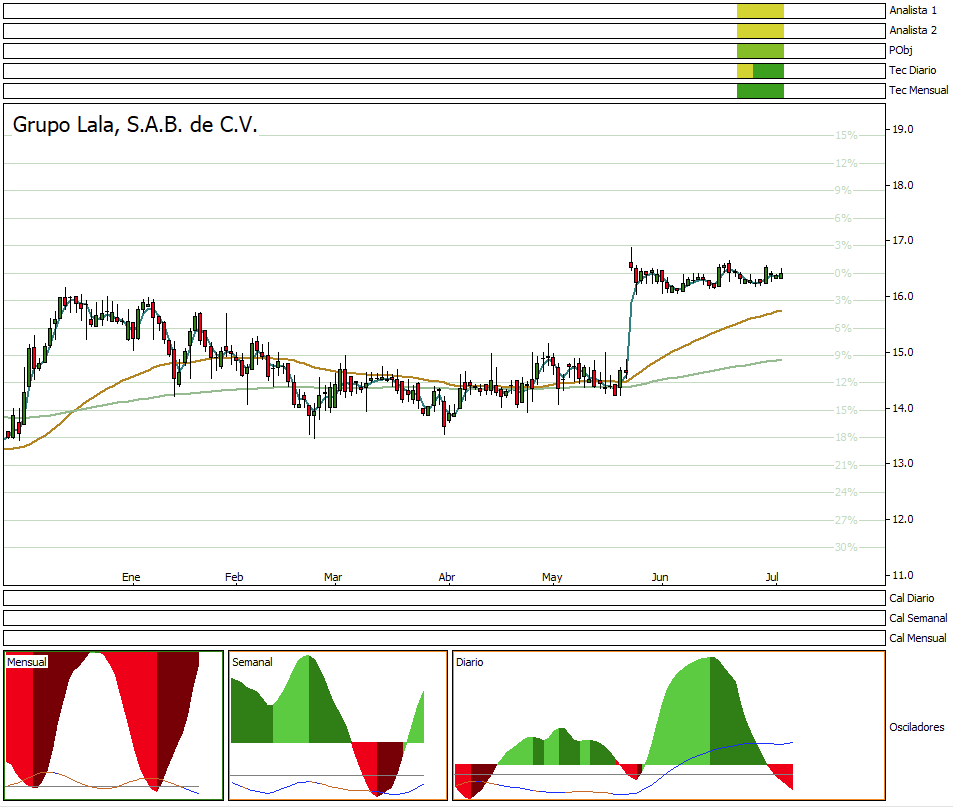Click the Analista 1 label
The width and height of the screenshot is (953, 807).
tap(913, 10)
